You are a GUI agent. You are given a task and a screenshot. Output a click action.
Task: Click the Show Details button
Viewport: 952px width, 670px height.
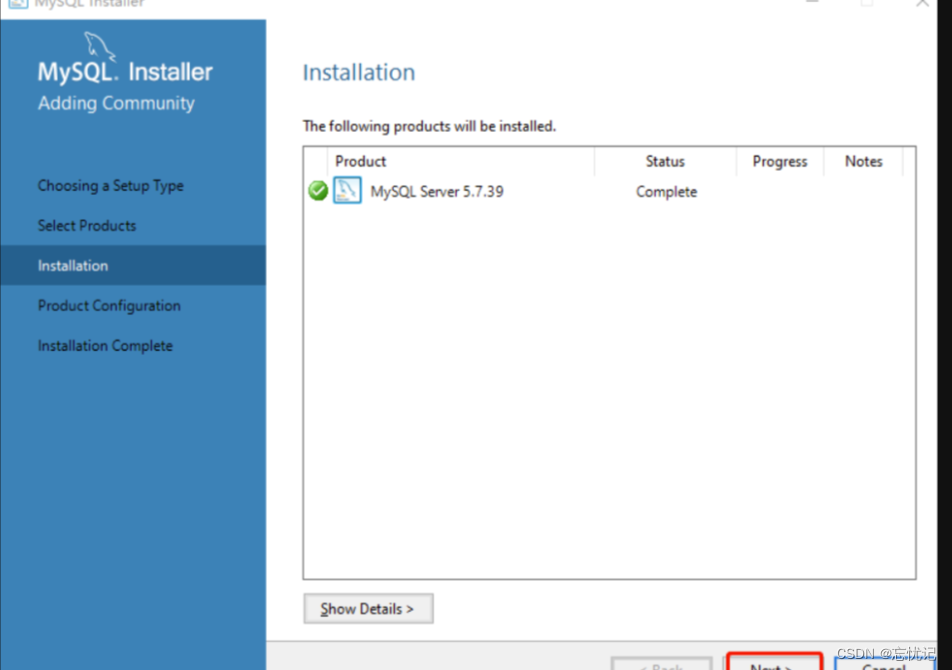(369, 609)
